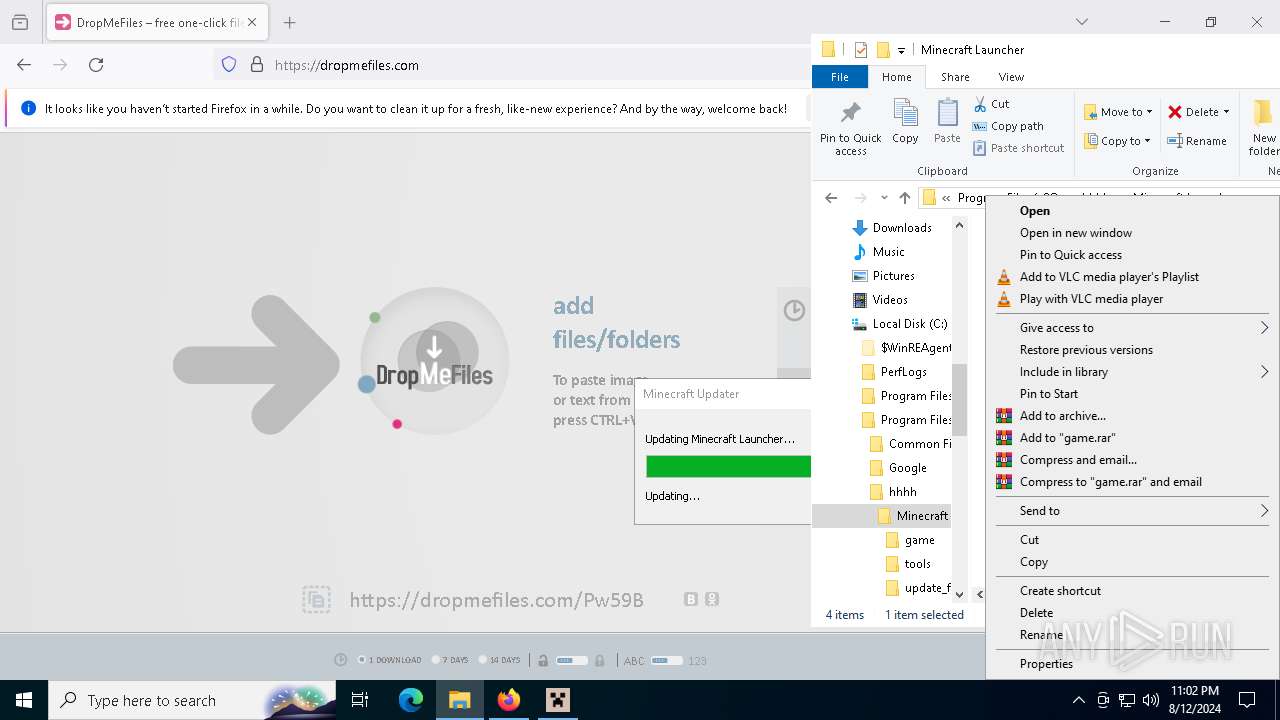The image size is (1280, 720).
Task: Share link via Odnoklassniki icon
Action: tap(712, 599)
